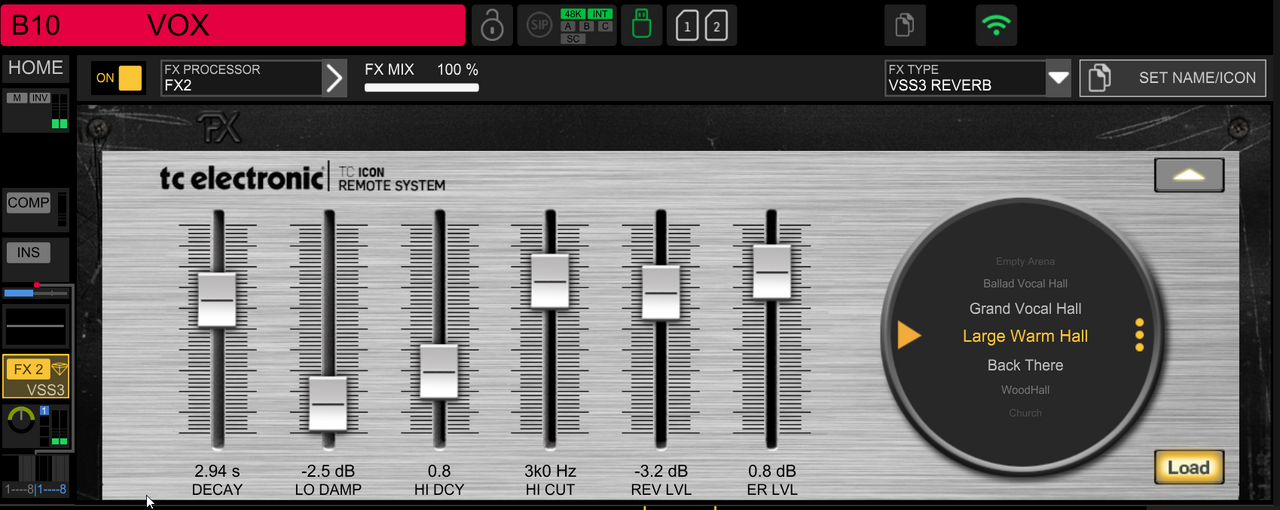1280x510 pixels.
Task: Select the Ballad Vocal Hall preset
Action: pos(1025,284)
